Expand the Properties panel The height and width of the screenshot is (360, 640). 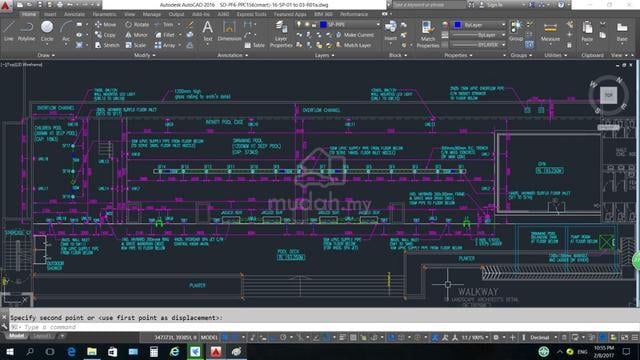tap(458, 55)
